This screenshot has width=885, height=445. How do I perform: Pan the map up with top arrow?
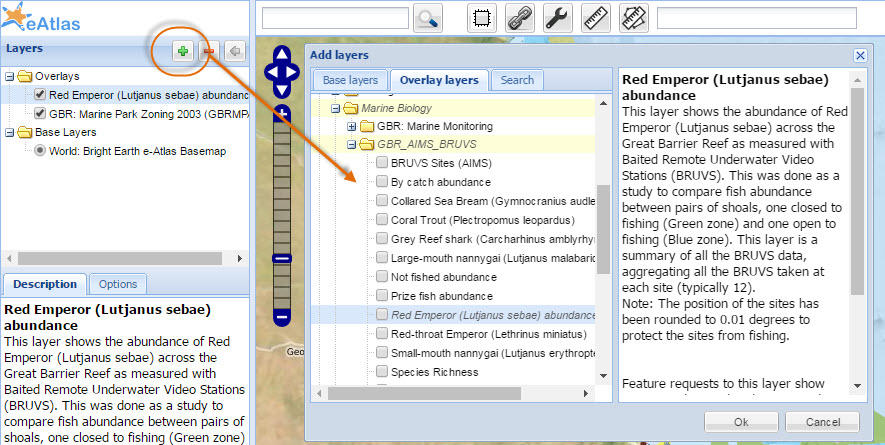pos(282,56)
